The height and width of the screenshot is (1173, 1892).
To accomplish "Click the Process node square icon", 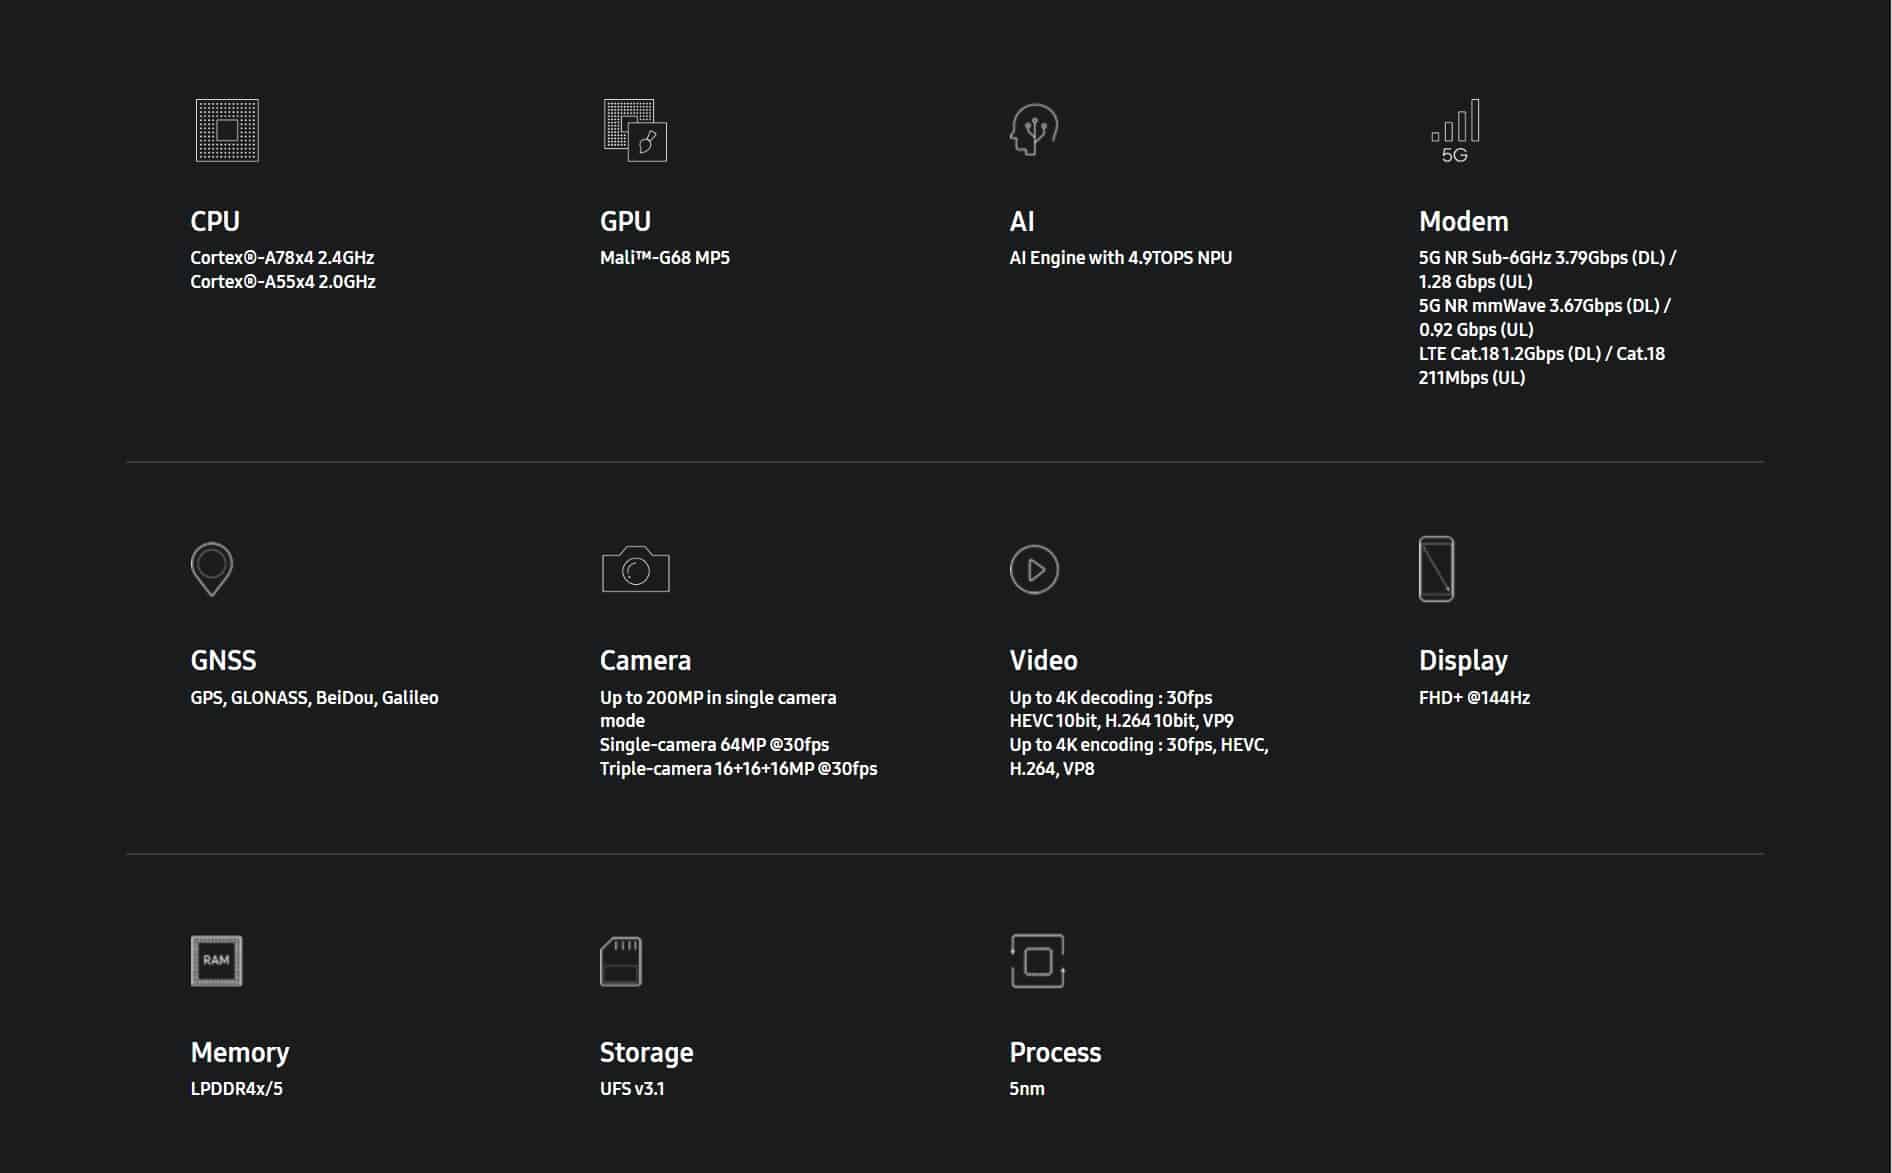I will [x=1037, y=961].
